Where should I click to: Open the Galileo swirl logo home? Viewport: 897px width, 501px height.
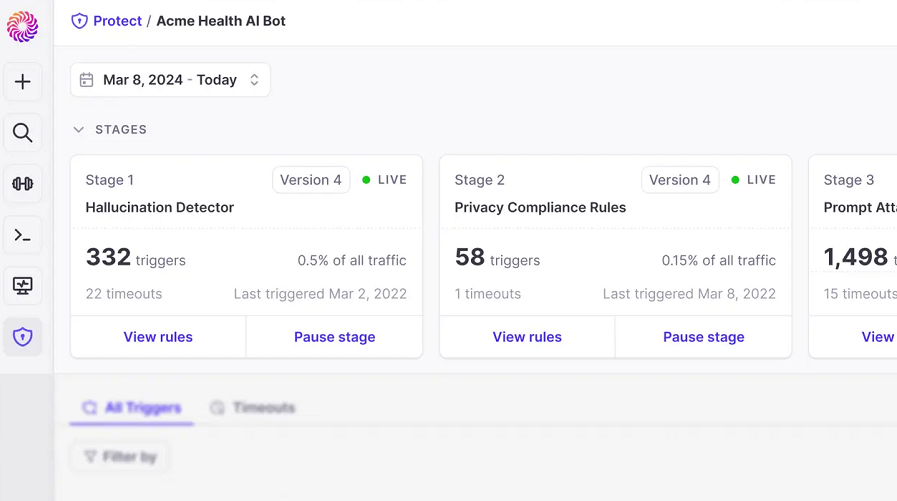click(x=22, y=26)
